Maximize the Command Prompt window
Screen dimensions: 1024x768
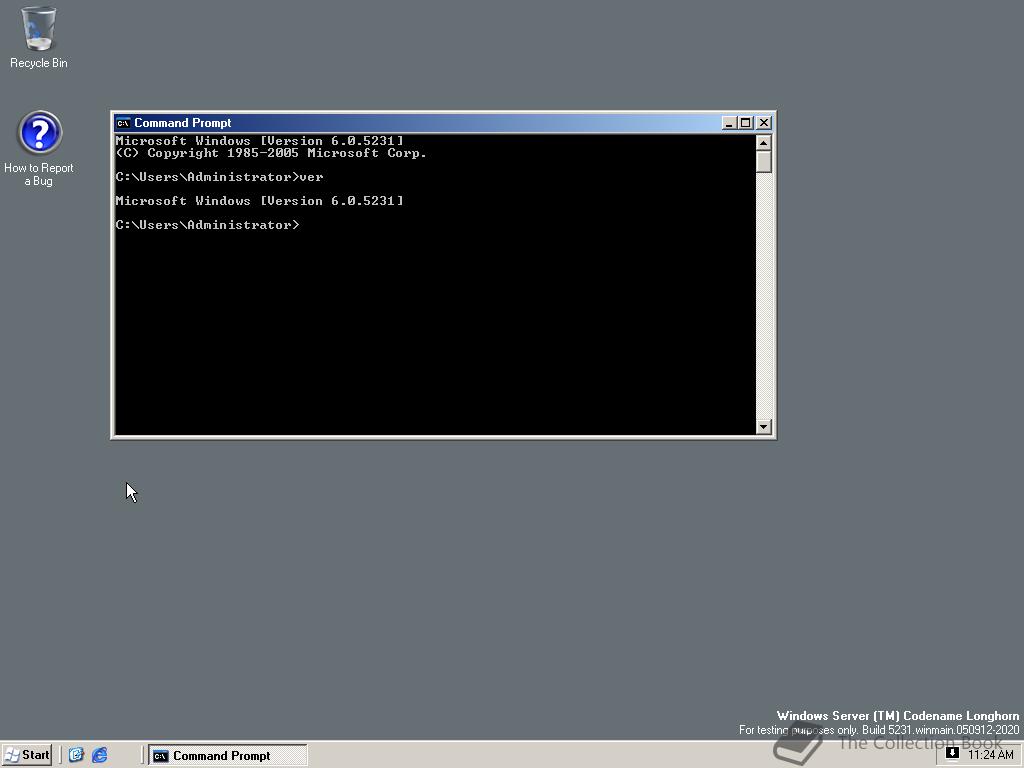point(745,123)
